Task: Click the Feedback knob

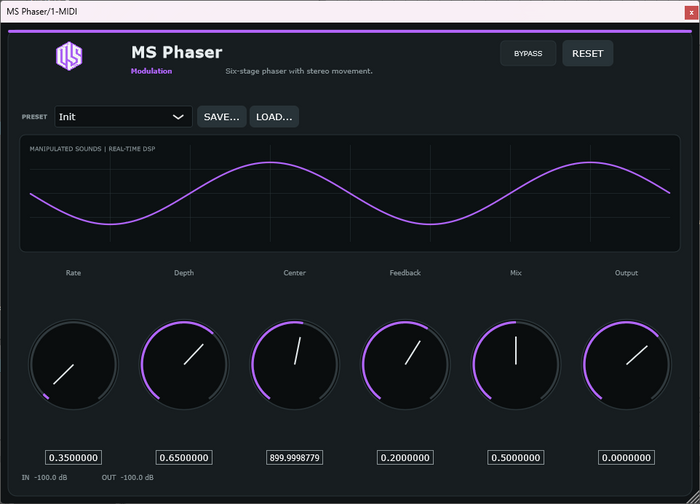Action: [x=405, y=364]
